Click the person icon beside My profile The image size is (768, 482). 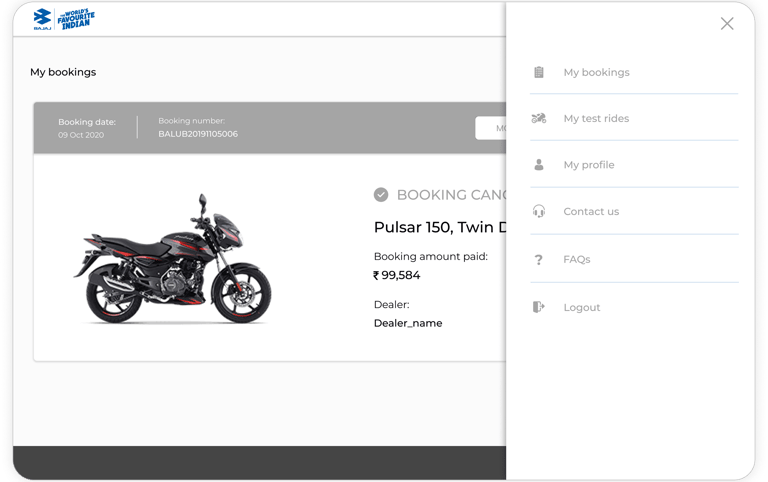[539, 165]
